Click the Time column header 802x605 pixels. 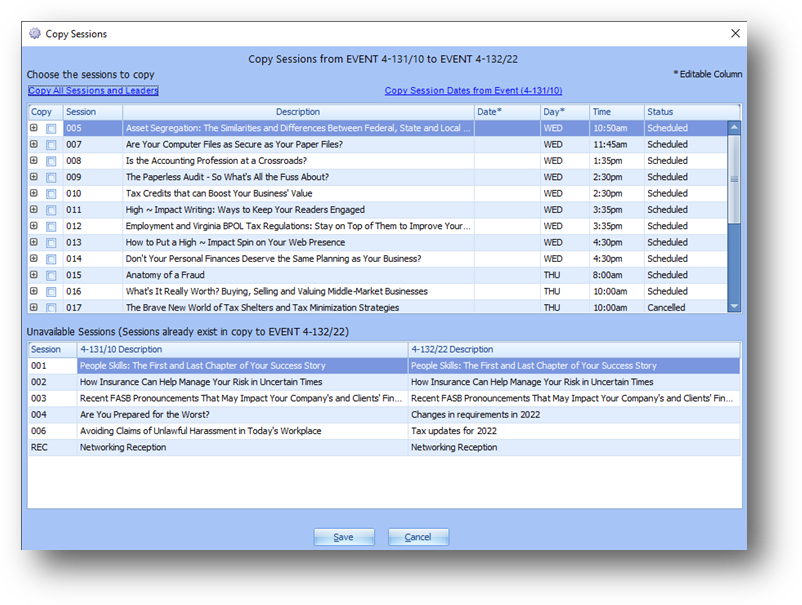pos(617,112)
